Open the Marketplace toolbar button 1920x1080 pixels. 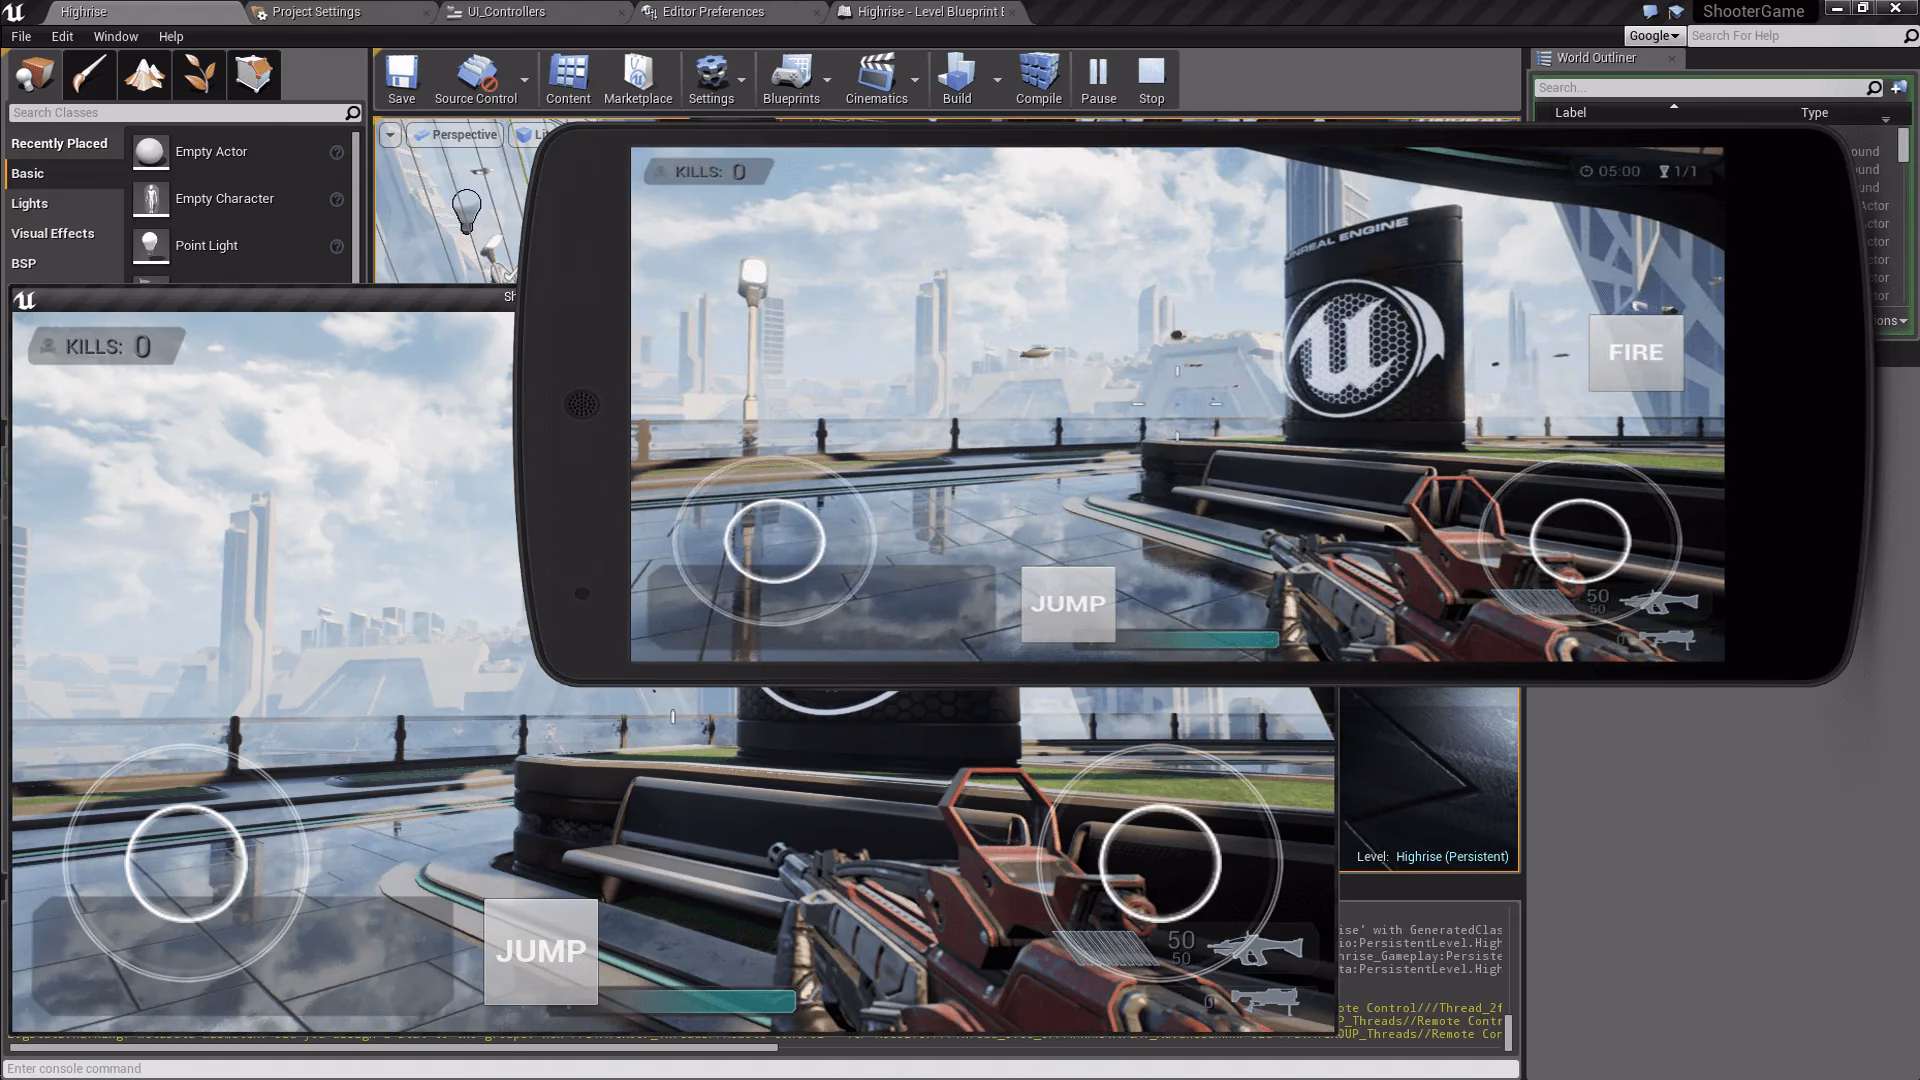pyautogui.click(x=638, y=80)
